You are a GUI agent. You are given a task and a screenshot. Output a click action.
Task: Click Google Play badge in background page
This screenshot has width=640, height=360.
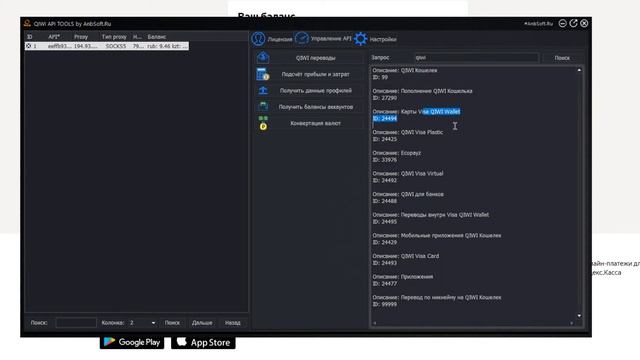(x=132, y=342)
